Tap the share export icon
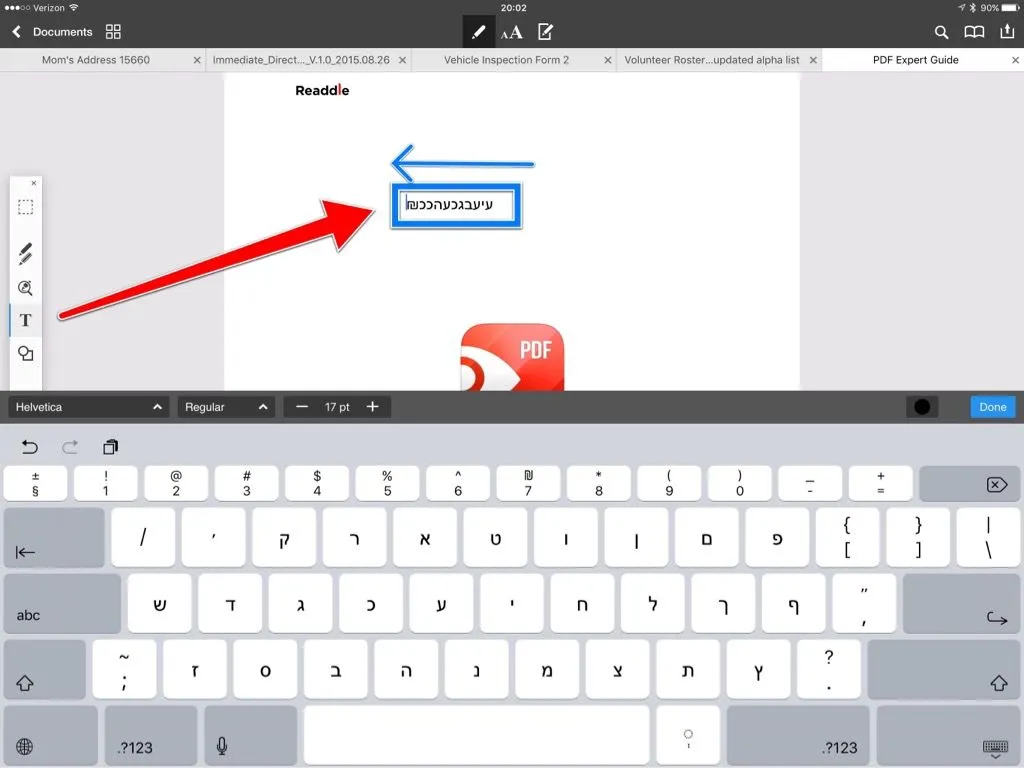This screenshot has height=768, width=1024. click(1006, 32)
